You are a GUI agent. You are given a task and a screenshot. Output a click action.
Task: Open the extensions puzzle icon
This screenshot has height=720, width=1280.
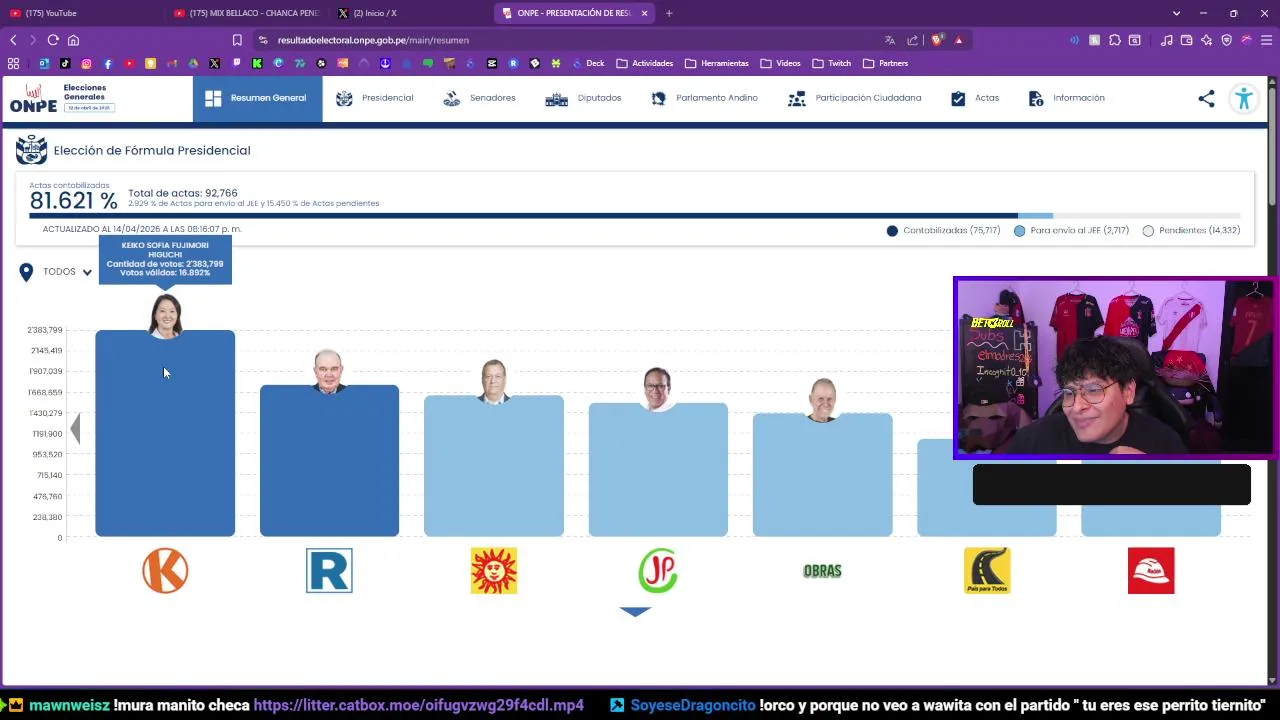click(x=1115, y=40)
